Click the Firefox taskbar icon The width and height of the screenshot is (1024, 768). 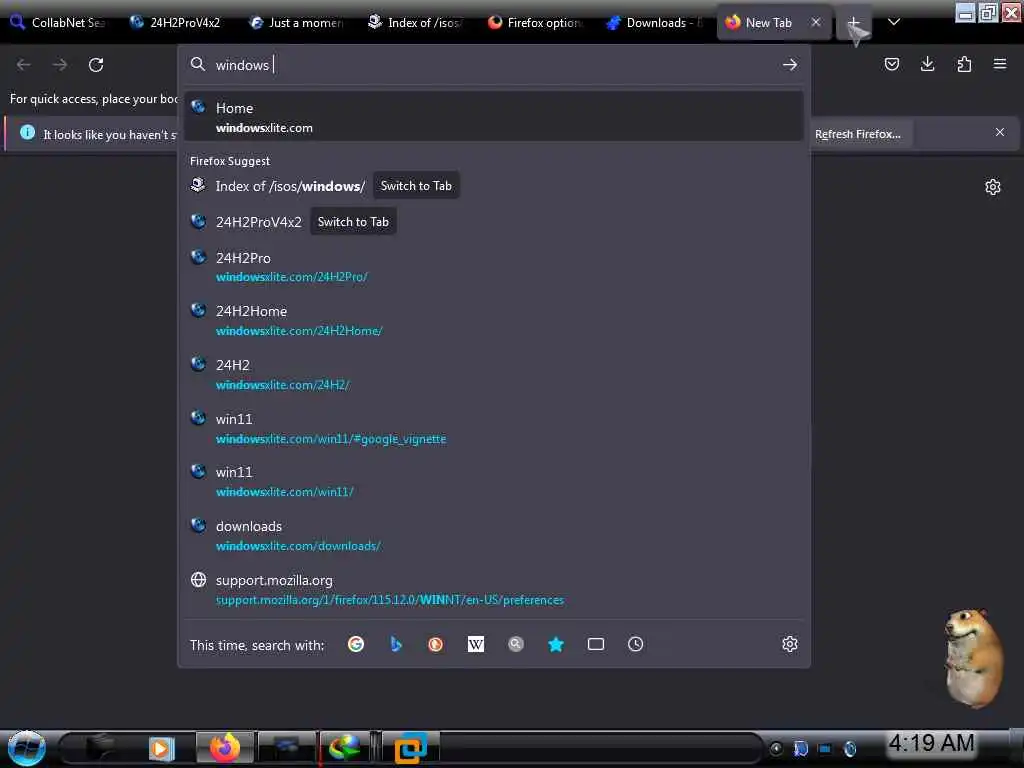pos(225,747)
